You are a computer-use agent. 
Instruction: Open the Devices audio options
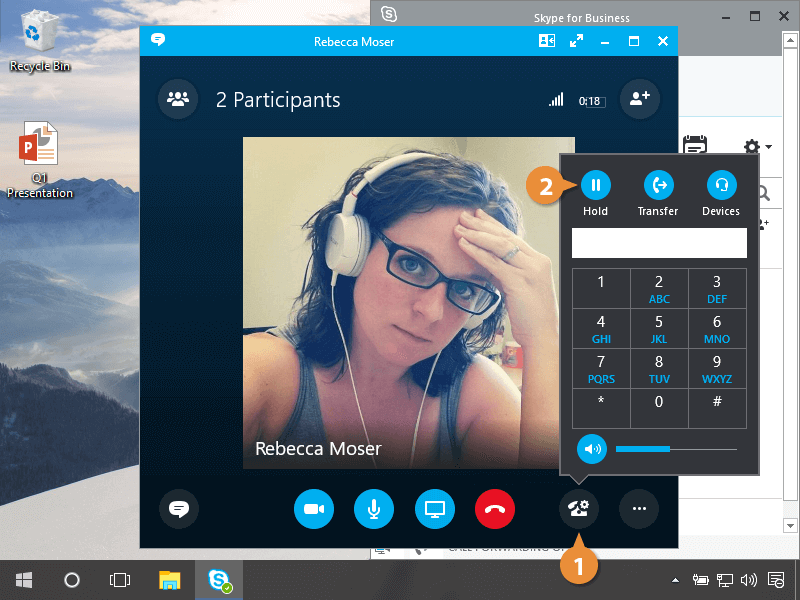pyautogui.click(x=720, y=185)
